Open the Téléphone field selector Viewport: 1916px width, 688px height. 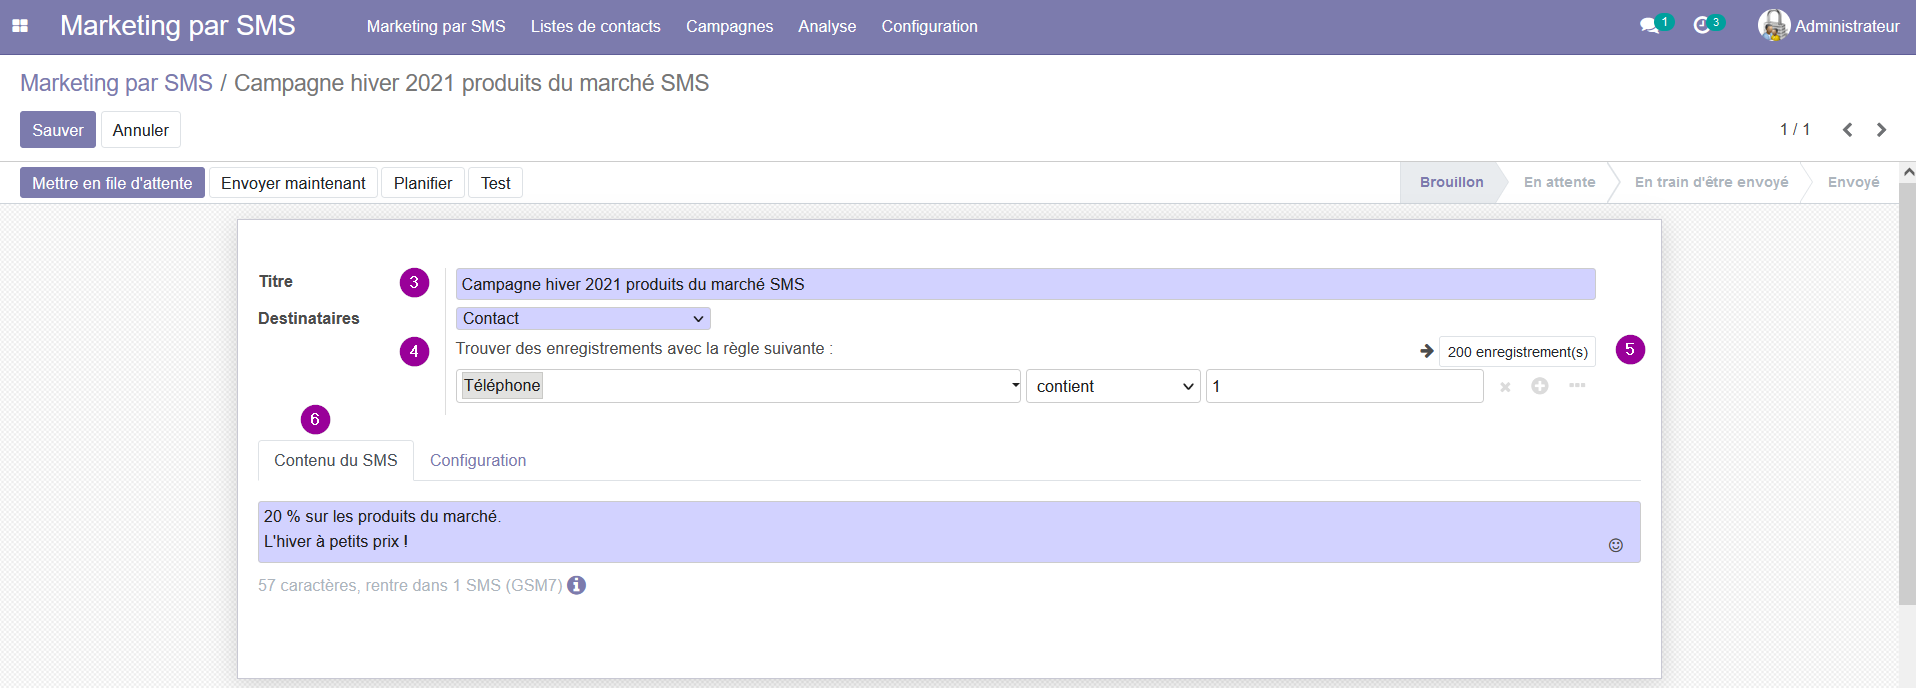click(x=738, y=386)
